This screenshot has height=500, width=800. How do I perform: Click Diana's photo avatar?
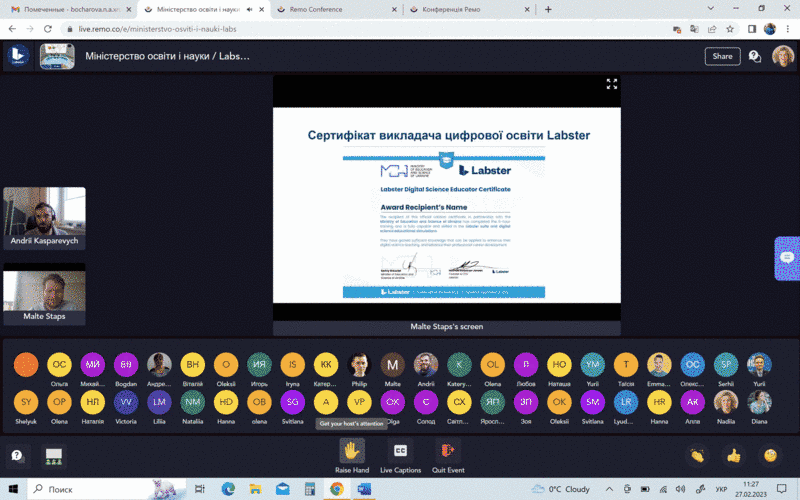tap(759, 402)
